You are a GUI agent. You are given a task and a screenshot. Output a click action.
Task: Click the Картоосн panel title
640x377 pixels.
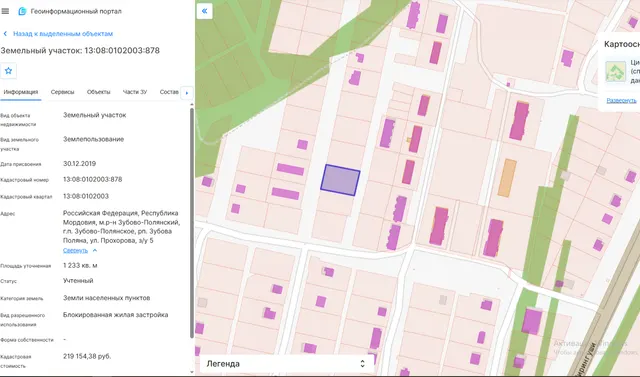pos(622,44)
